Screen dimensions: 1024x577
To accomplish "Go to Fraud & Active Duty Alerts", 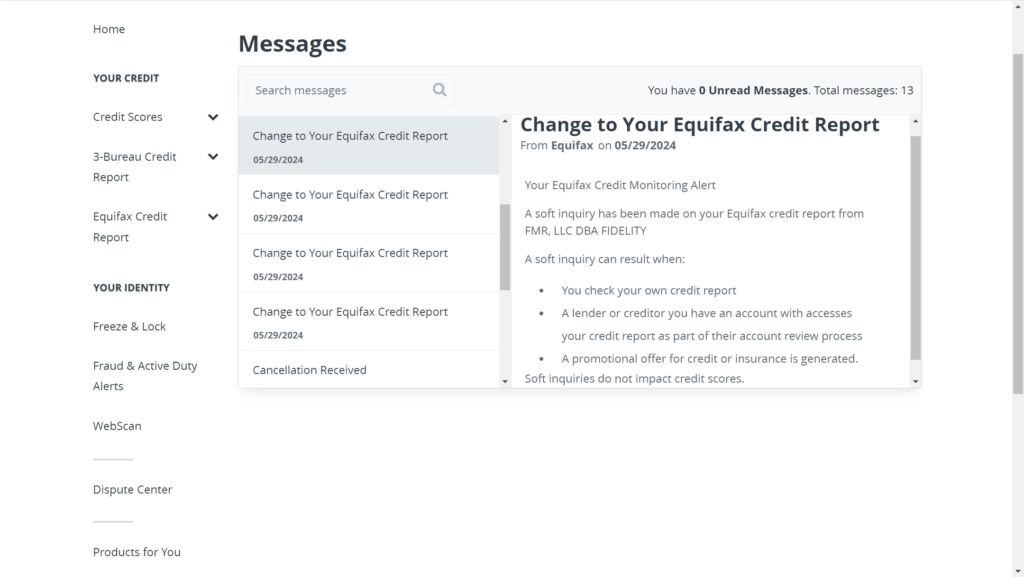I will pos(145,376).
